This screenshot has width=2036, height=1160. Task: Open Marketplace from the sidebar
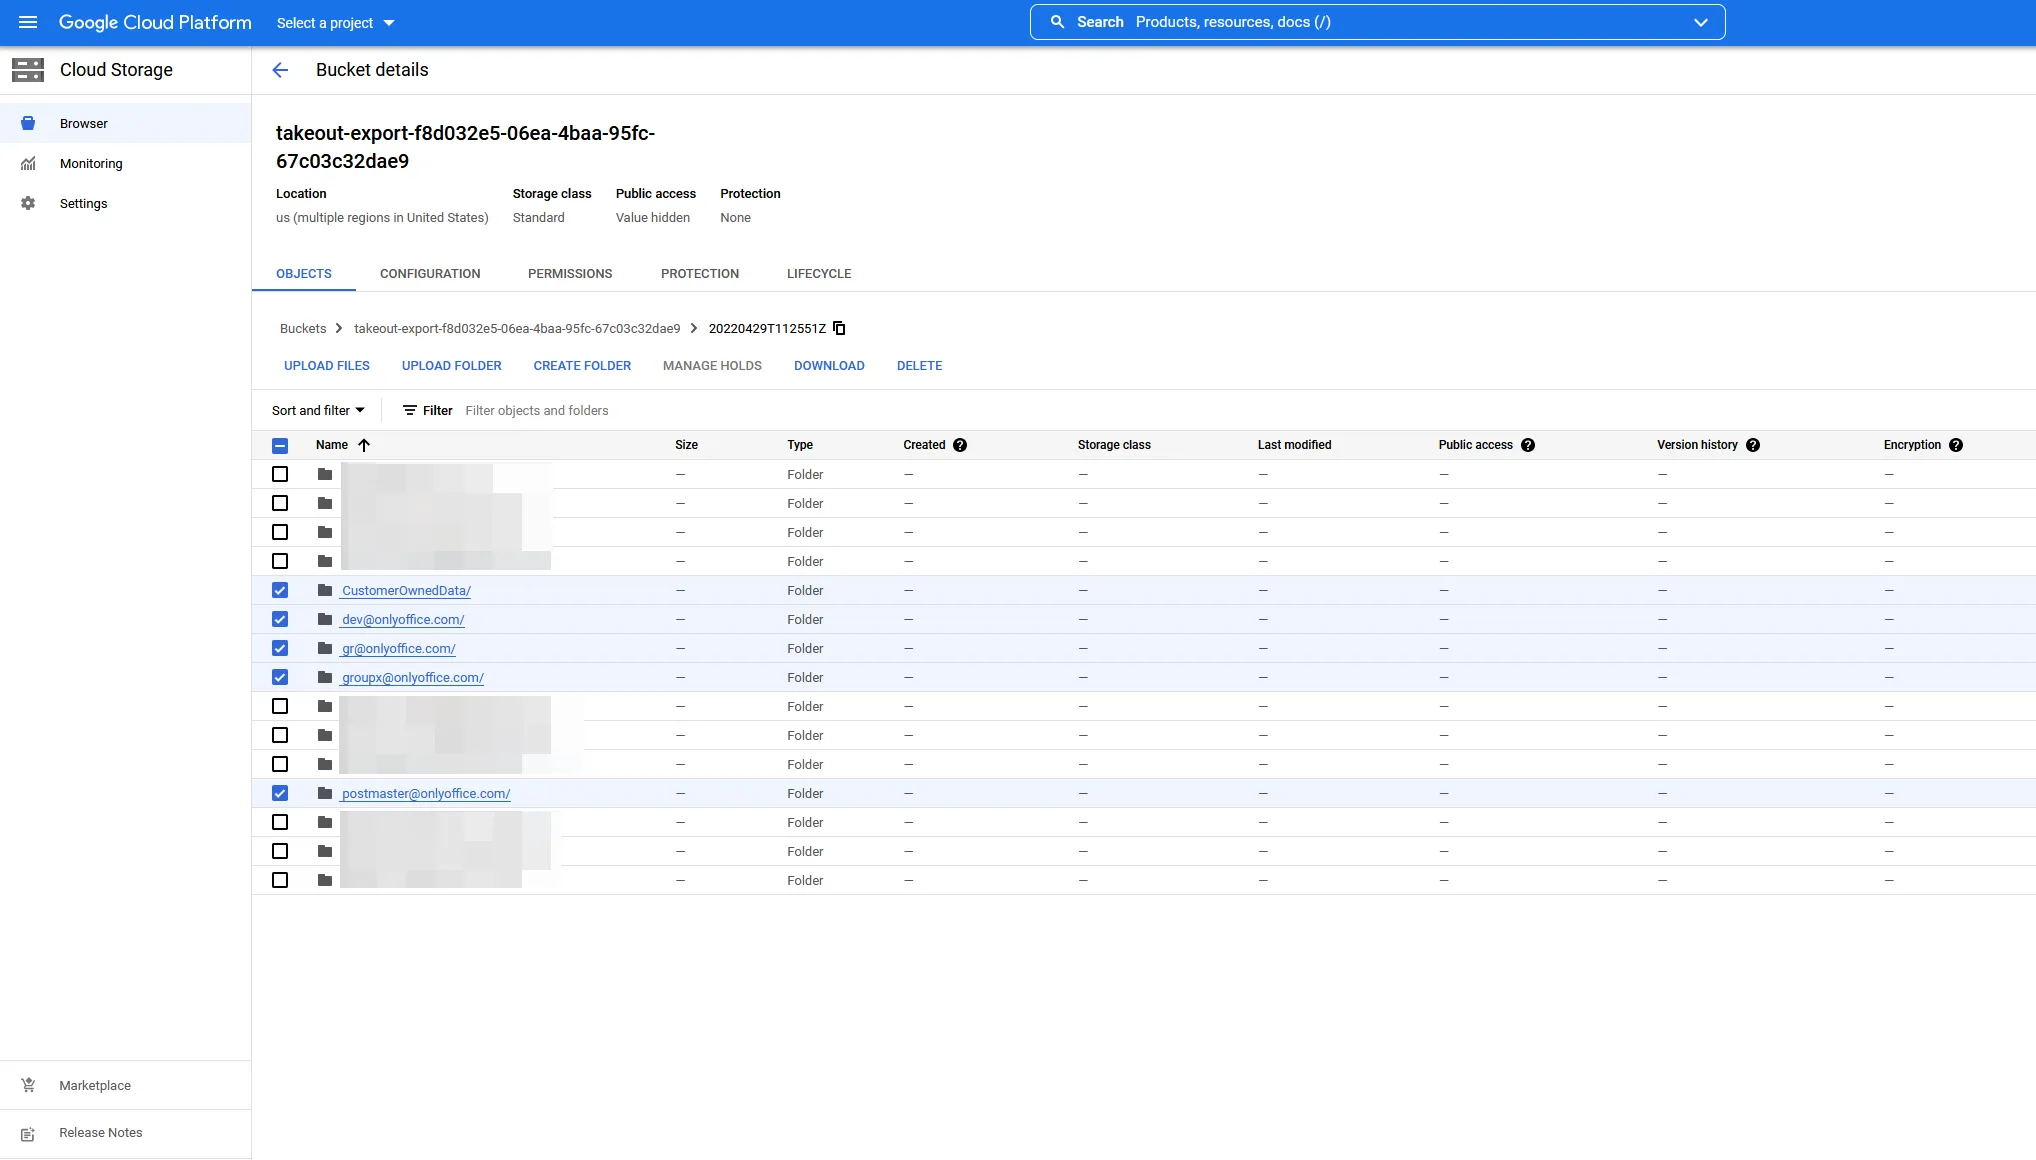[95, 1085]
